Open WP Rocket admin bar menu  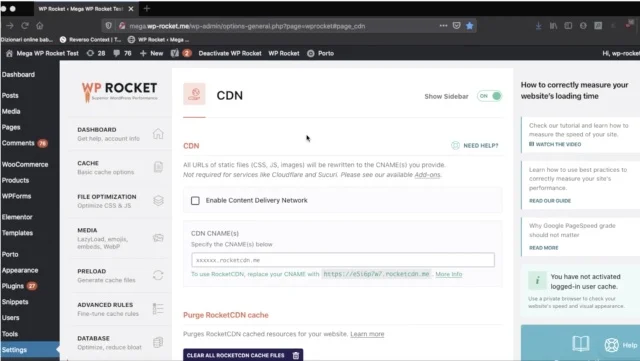click(284, 53)
